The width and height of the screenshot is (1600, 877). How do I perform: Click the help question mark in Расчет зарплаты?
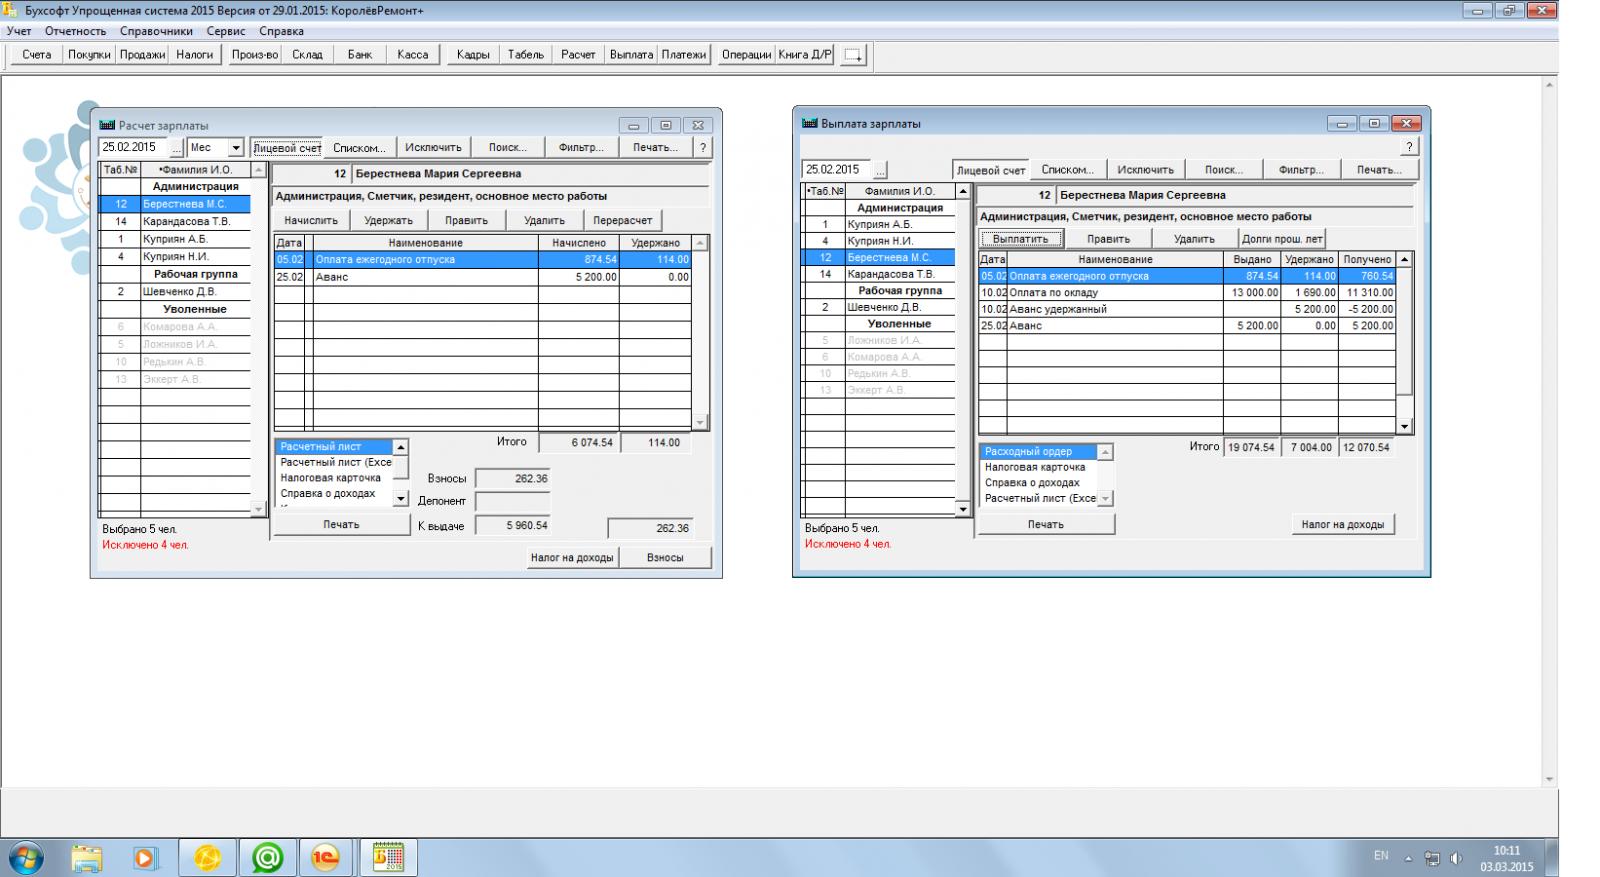[703, 147]
